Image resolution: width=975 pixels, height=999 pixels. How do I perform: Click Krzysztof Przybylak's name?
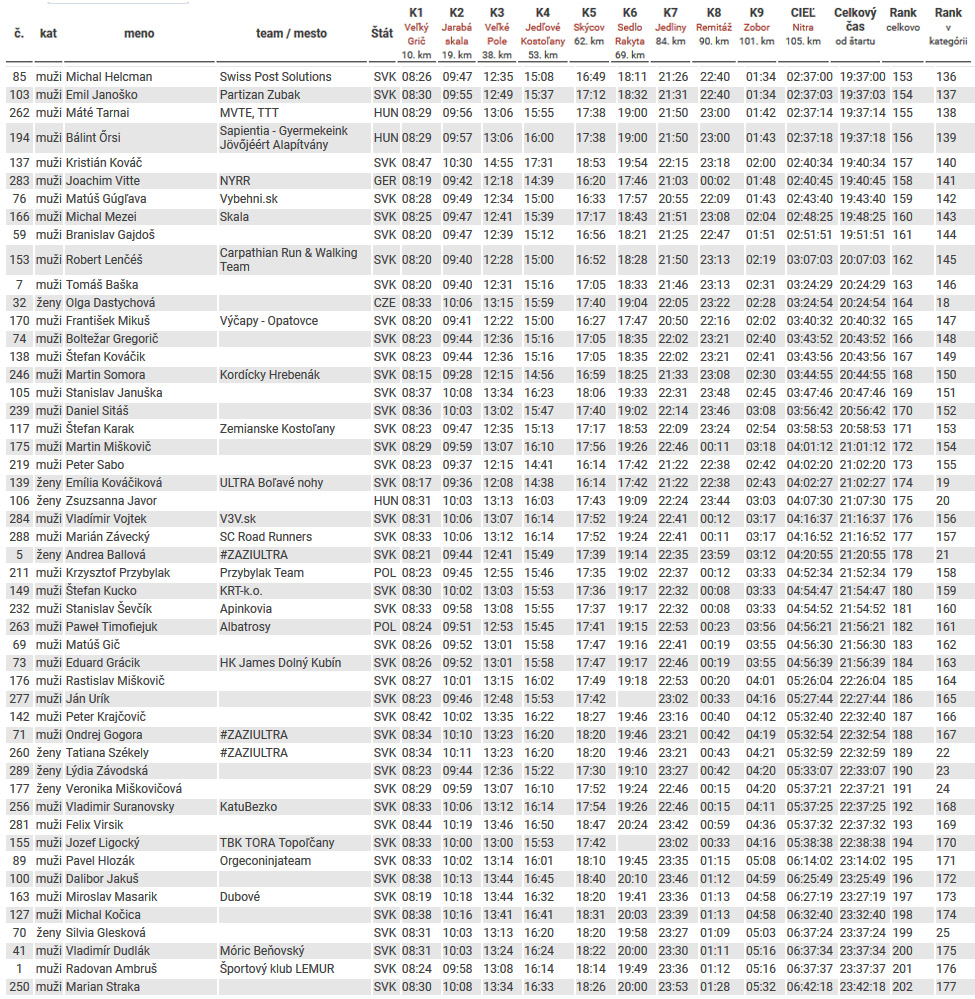click(x=118, y=573)
